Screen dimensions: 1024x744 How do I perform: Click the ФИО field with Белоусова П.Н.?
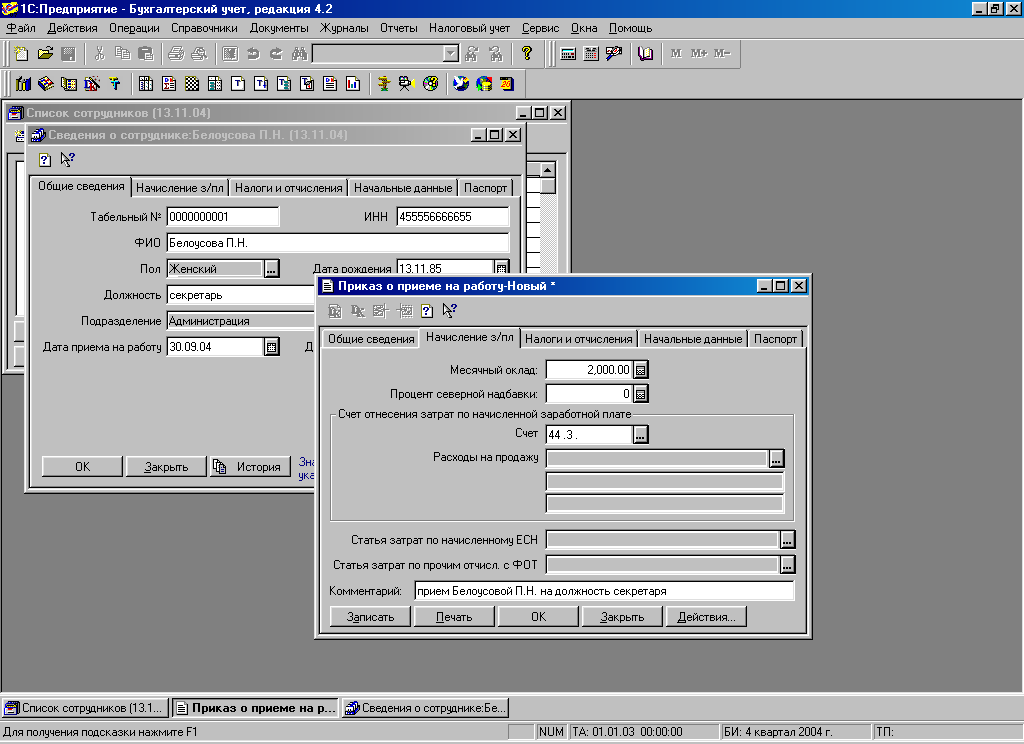338,243
